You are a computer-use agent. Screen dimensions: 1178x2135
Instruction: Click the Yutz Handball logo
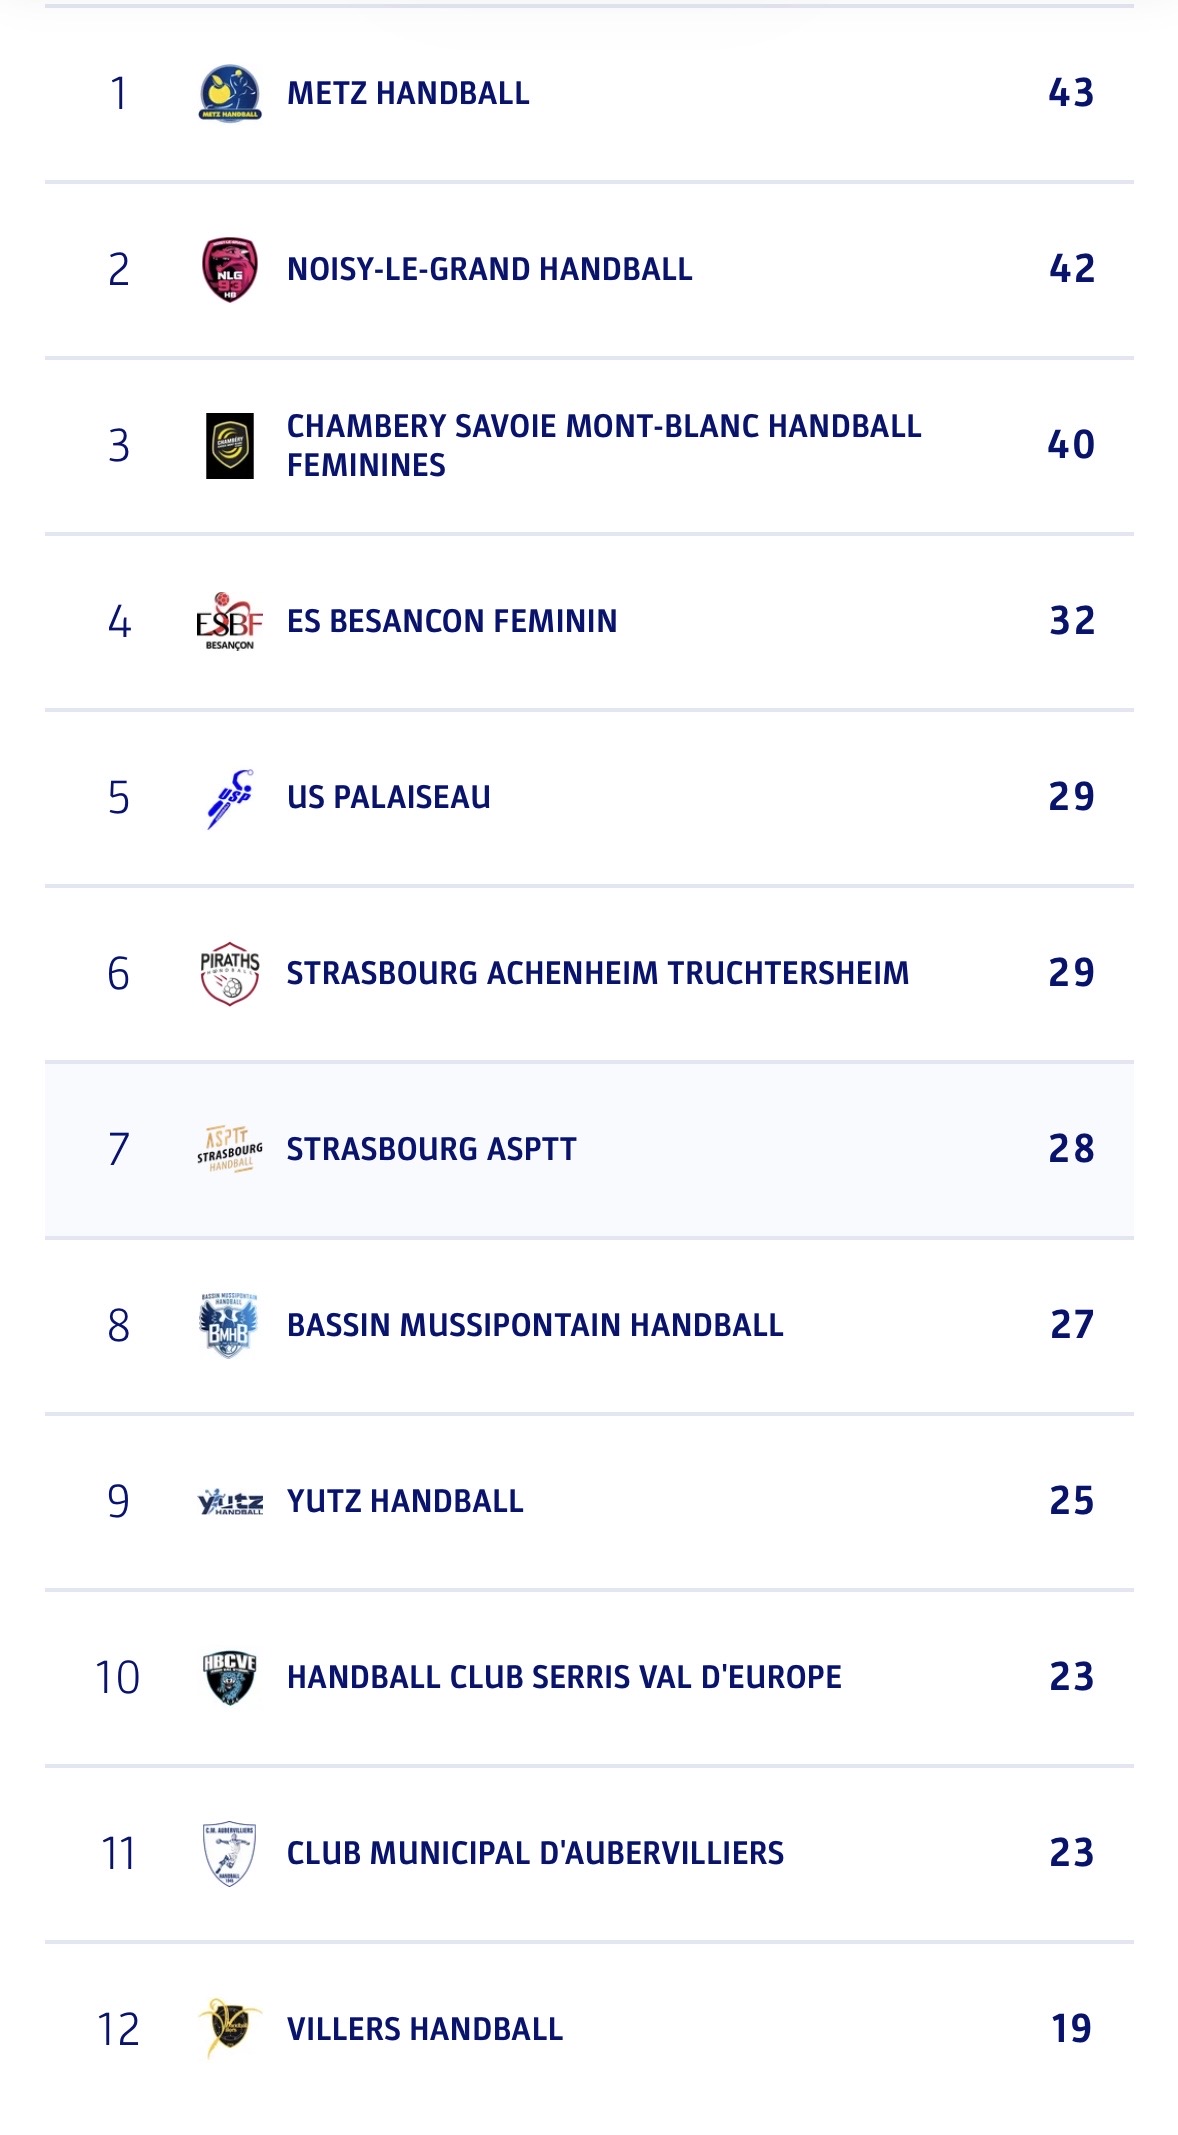click(x=230, y=1502)
